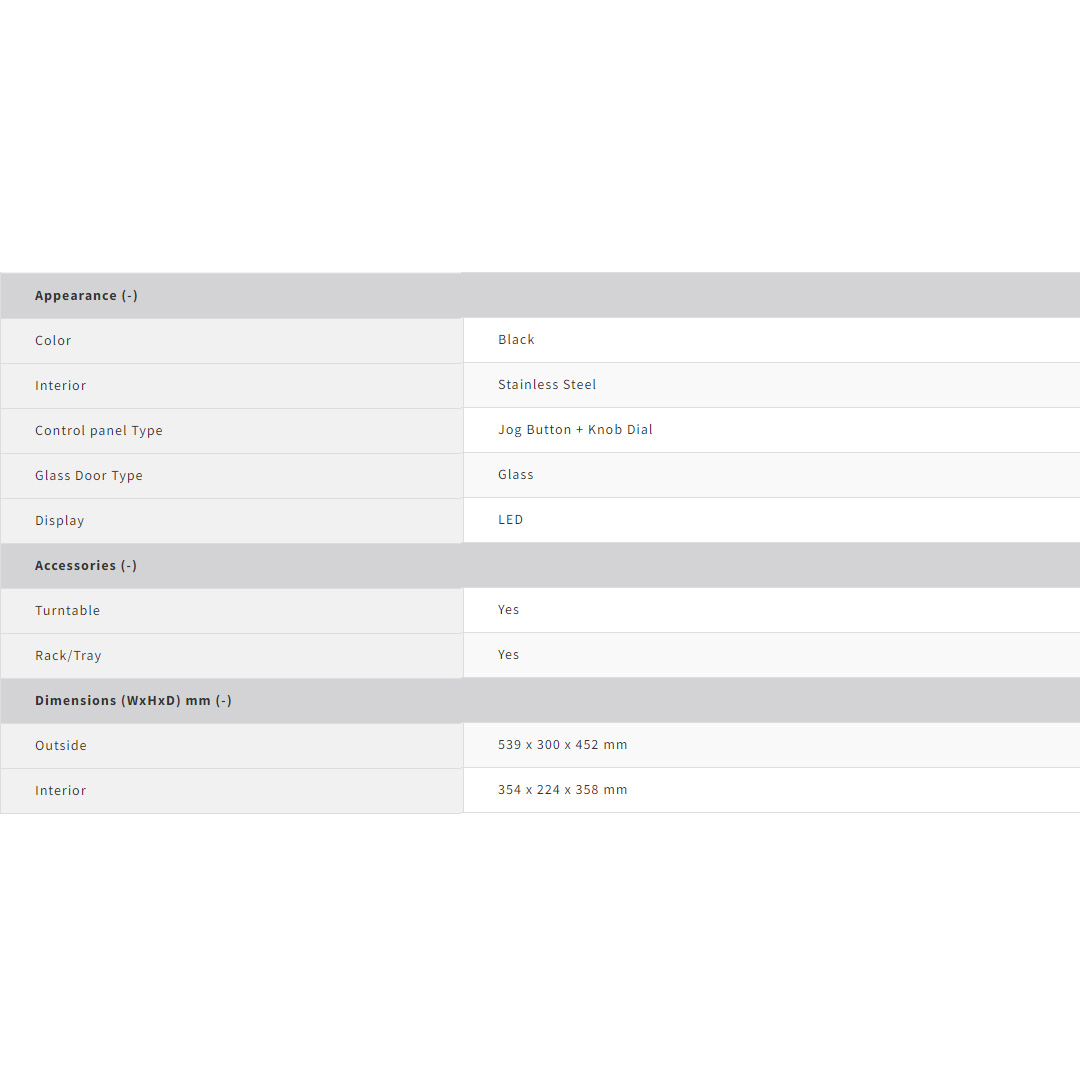
Task: Click the Glass Door Type label
Action: 89,476
